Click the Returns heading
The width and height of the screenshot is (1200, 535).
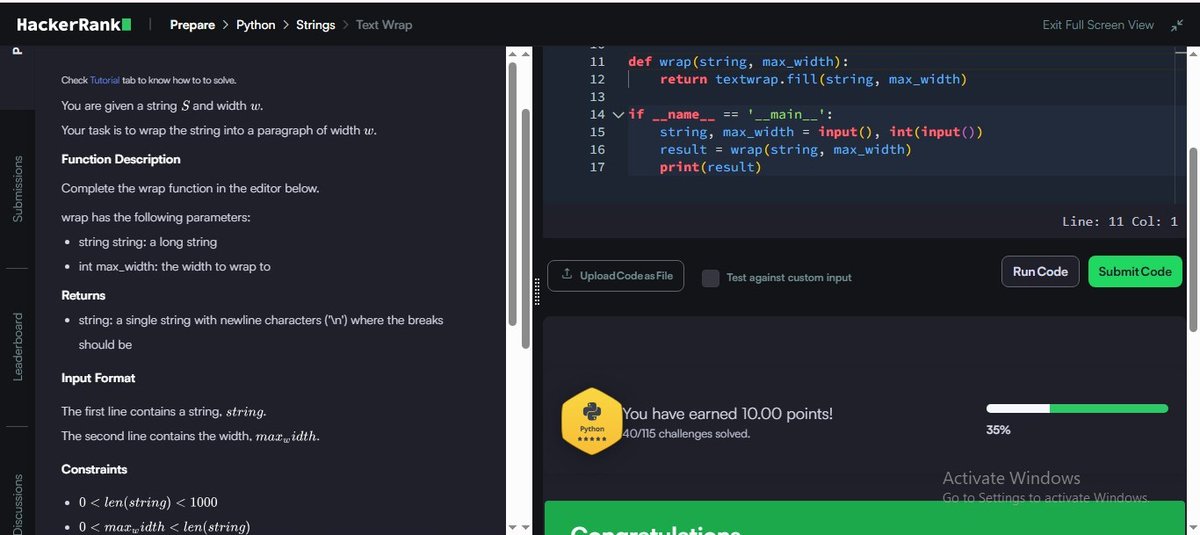pos(83,295)
